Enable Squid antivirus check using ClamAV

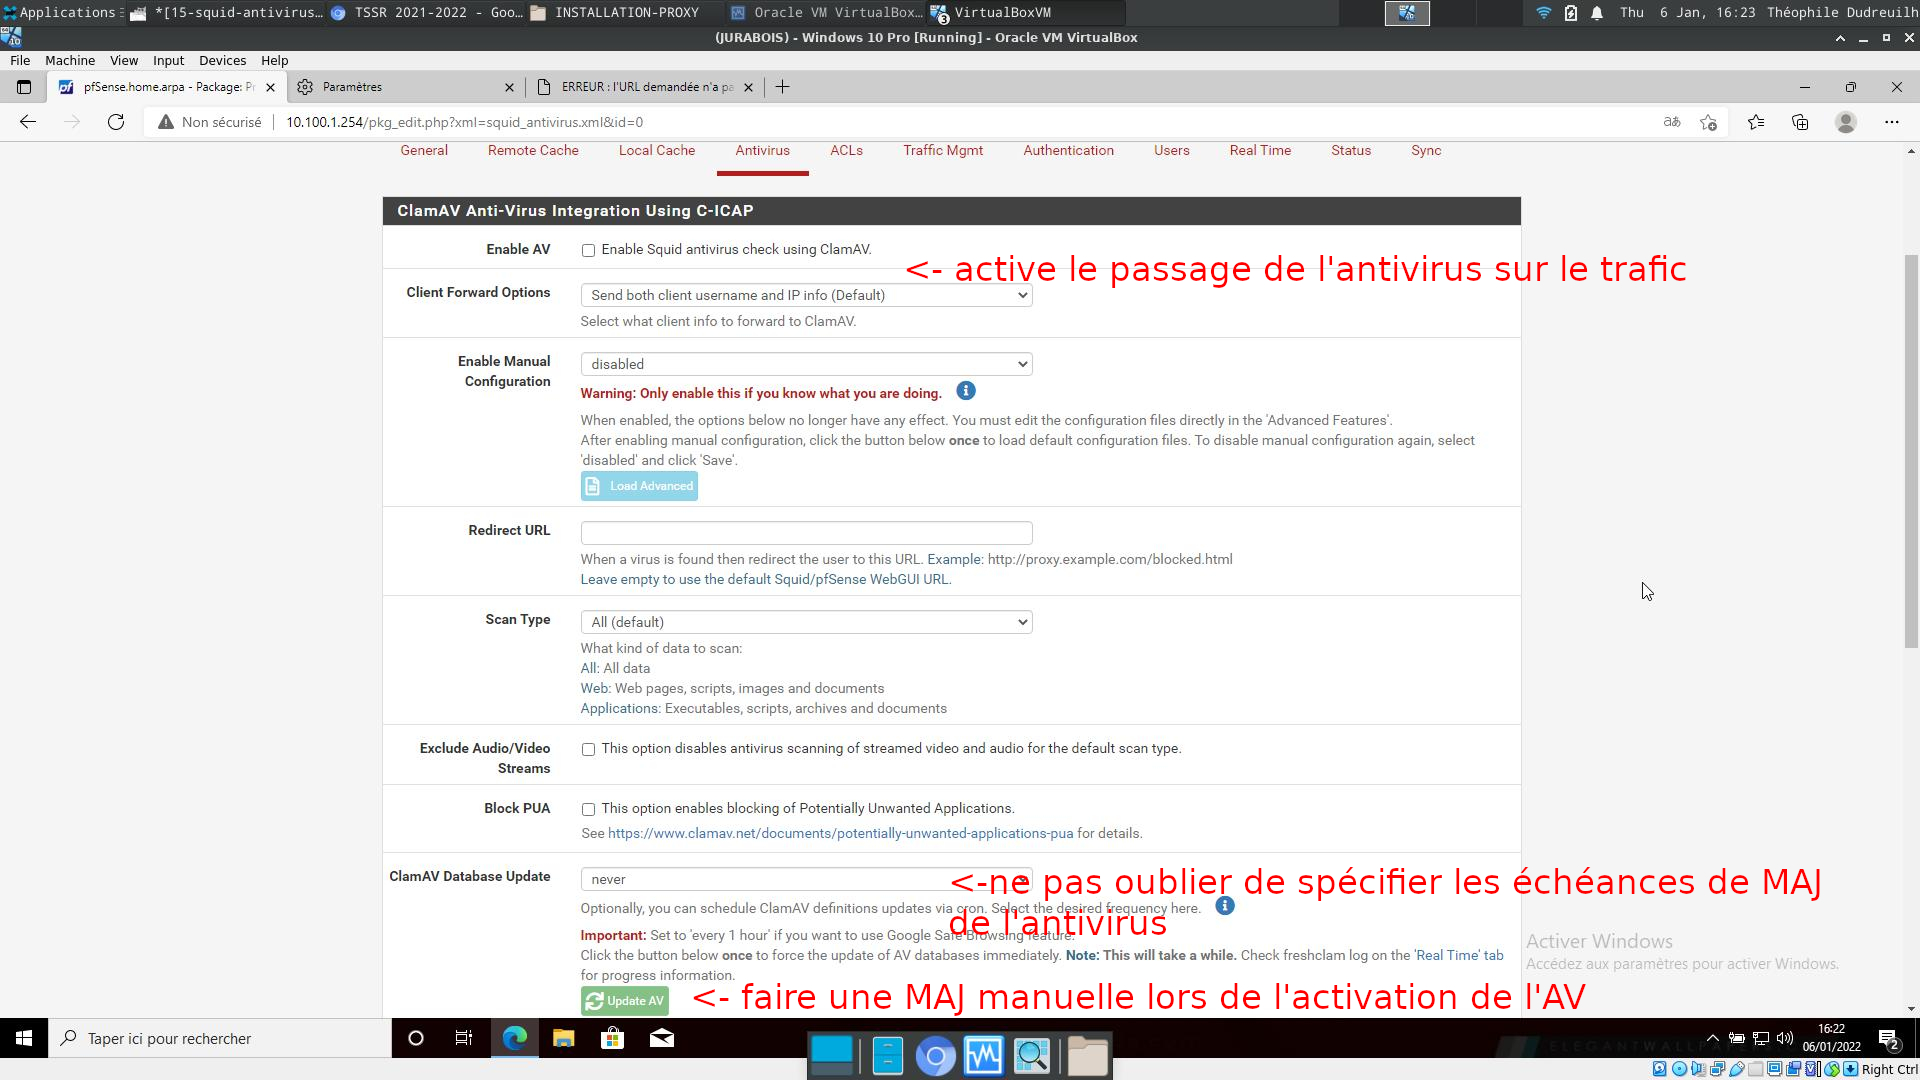pyautogui.click(x=588, y=251)
